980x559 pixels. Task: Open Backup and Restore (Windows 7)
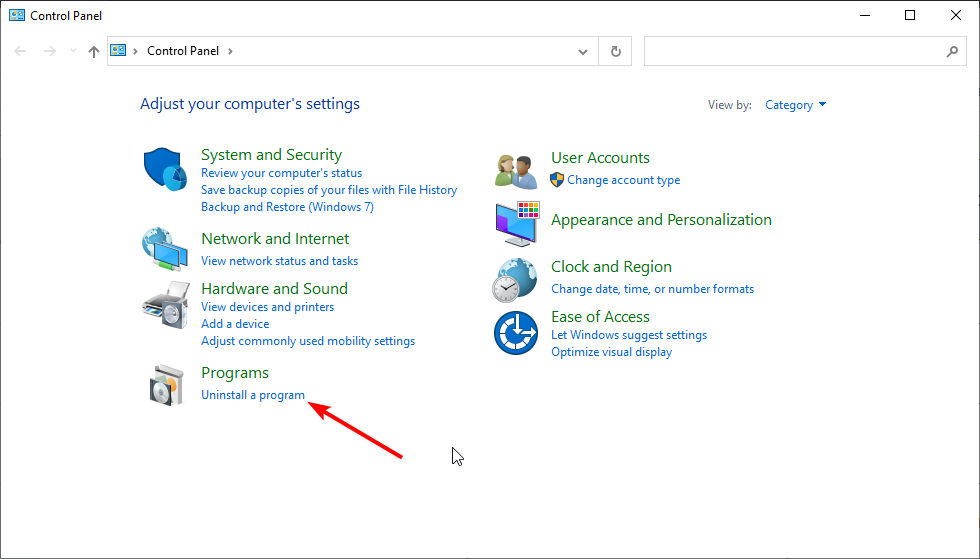[x=287, y=207]
